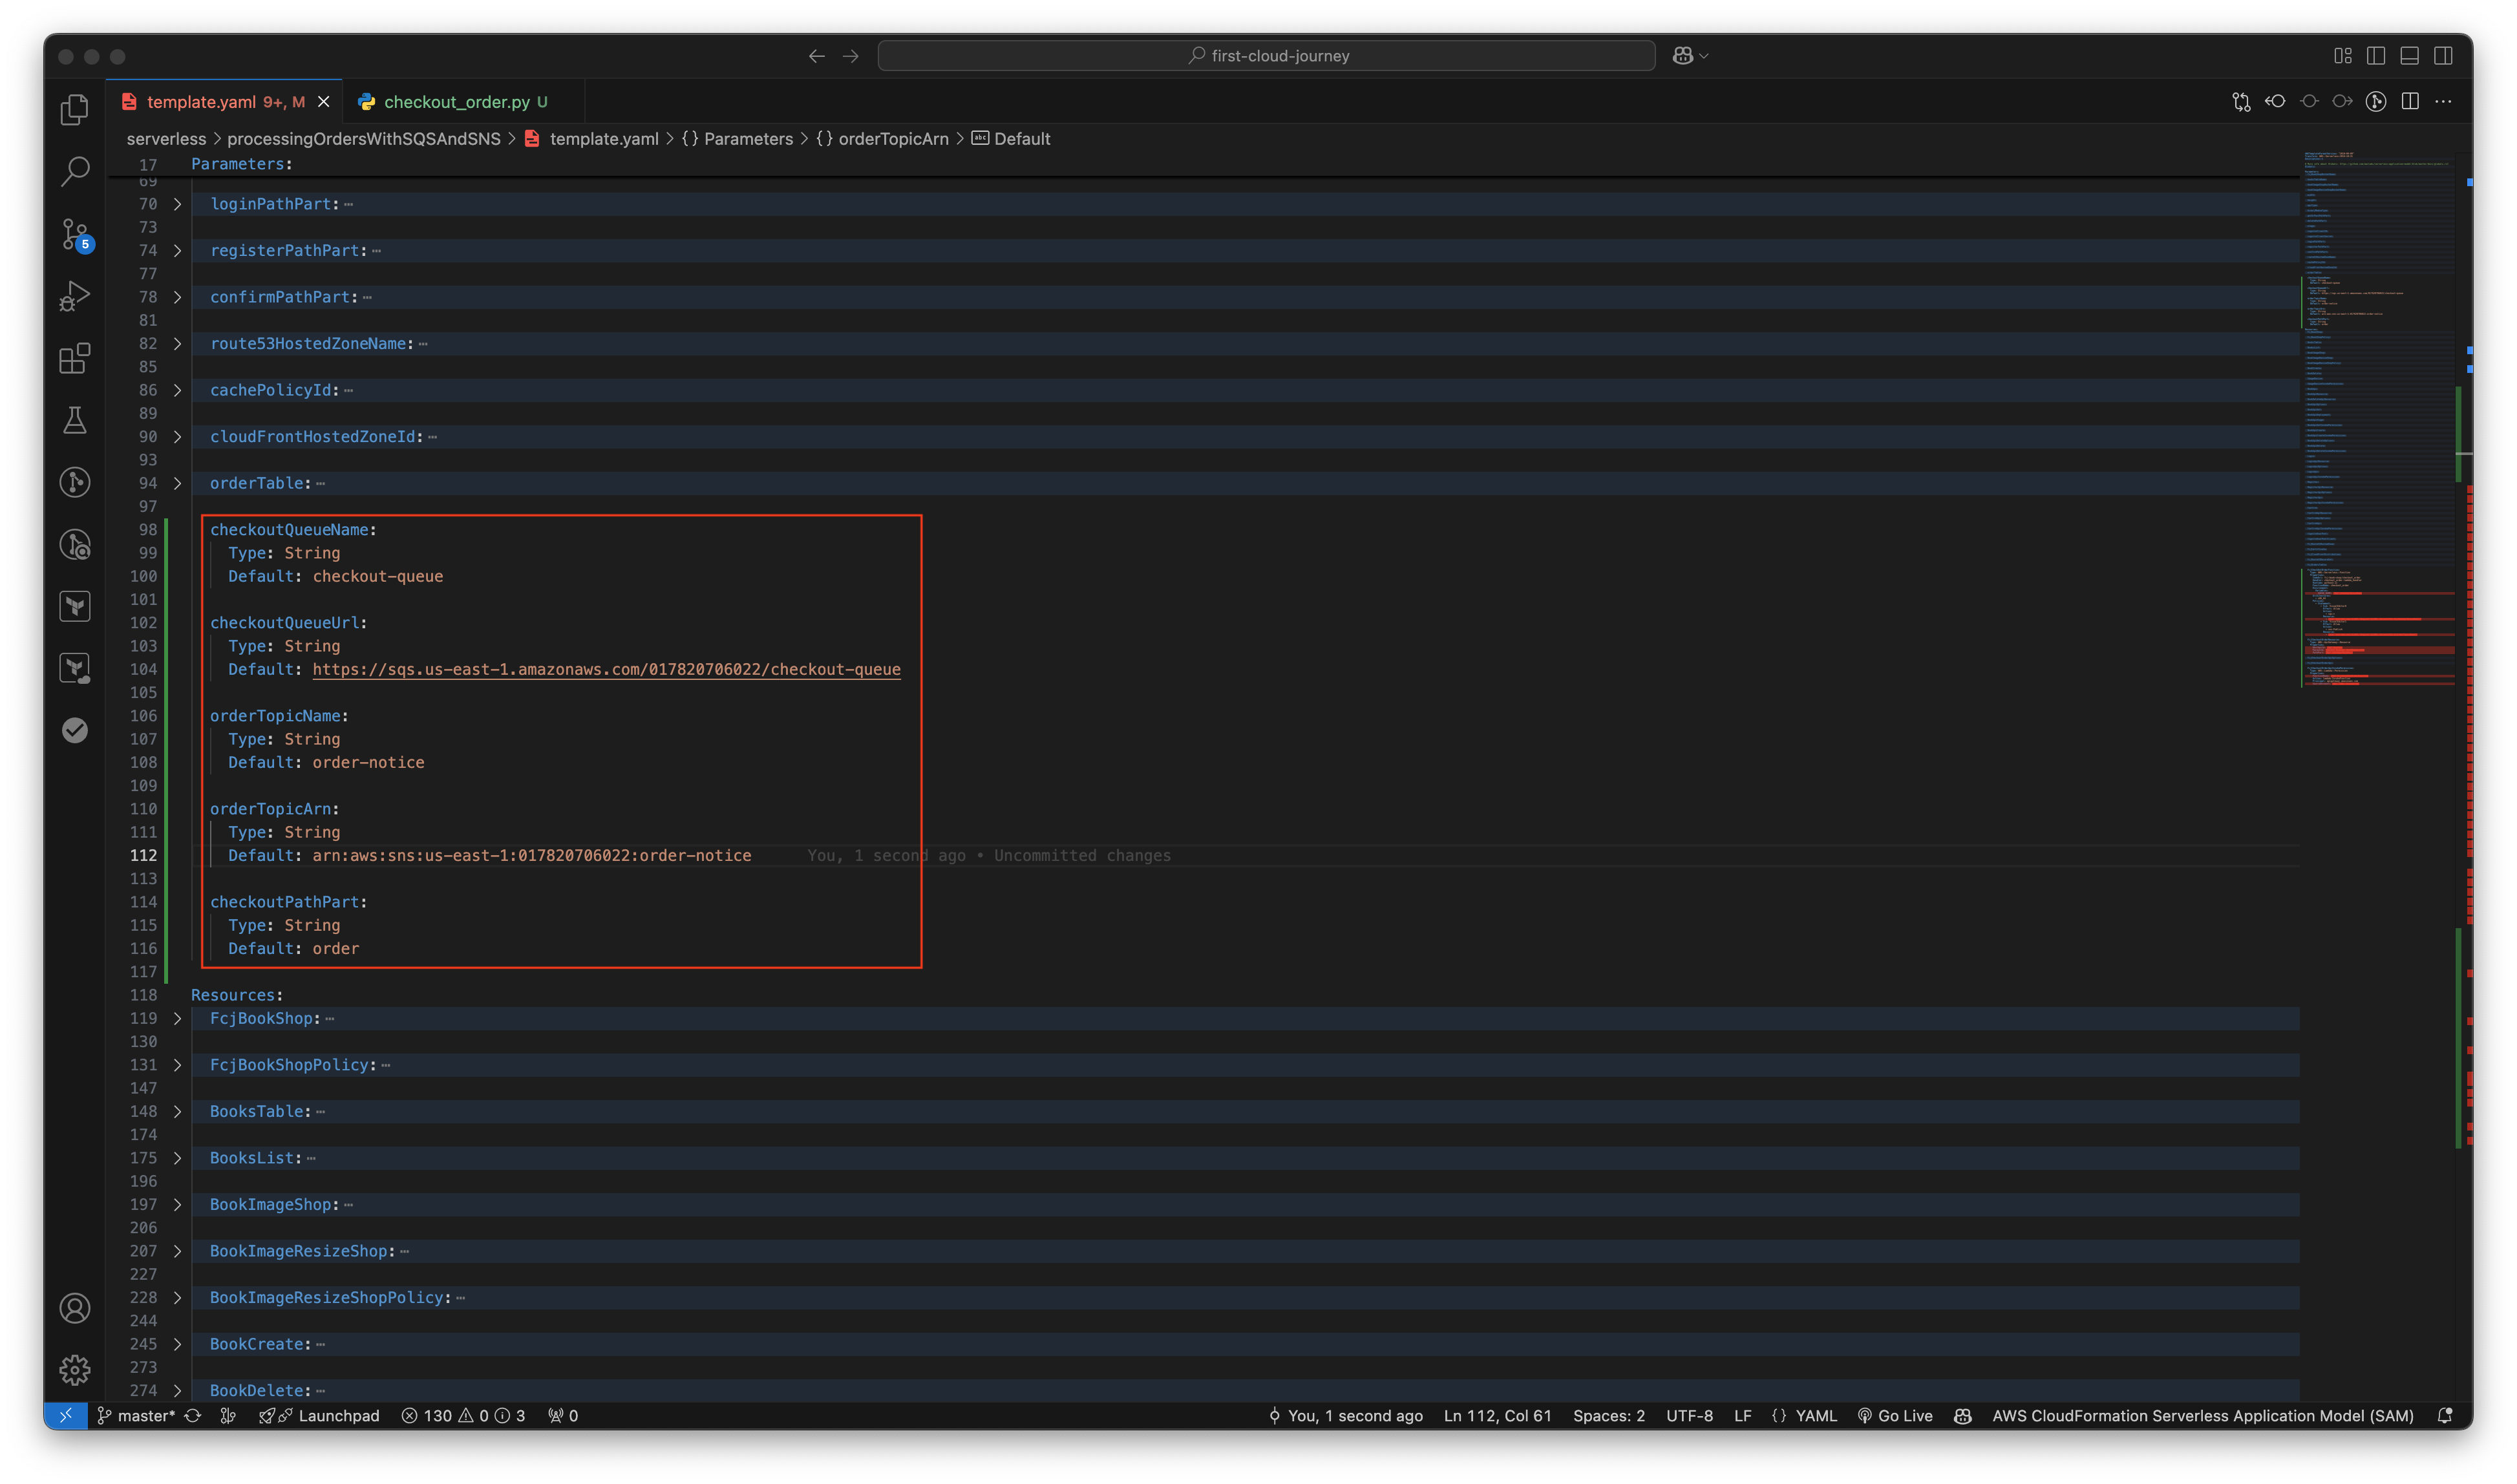This screenshot has height=1484, width=2517.
Task: Open the Manage gear settings menu
Action: [75, 1370]
